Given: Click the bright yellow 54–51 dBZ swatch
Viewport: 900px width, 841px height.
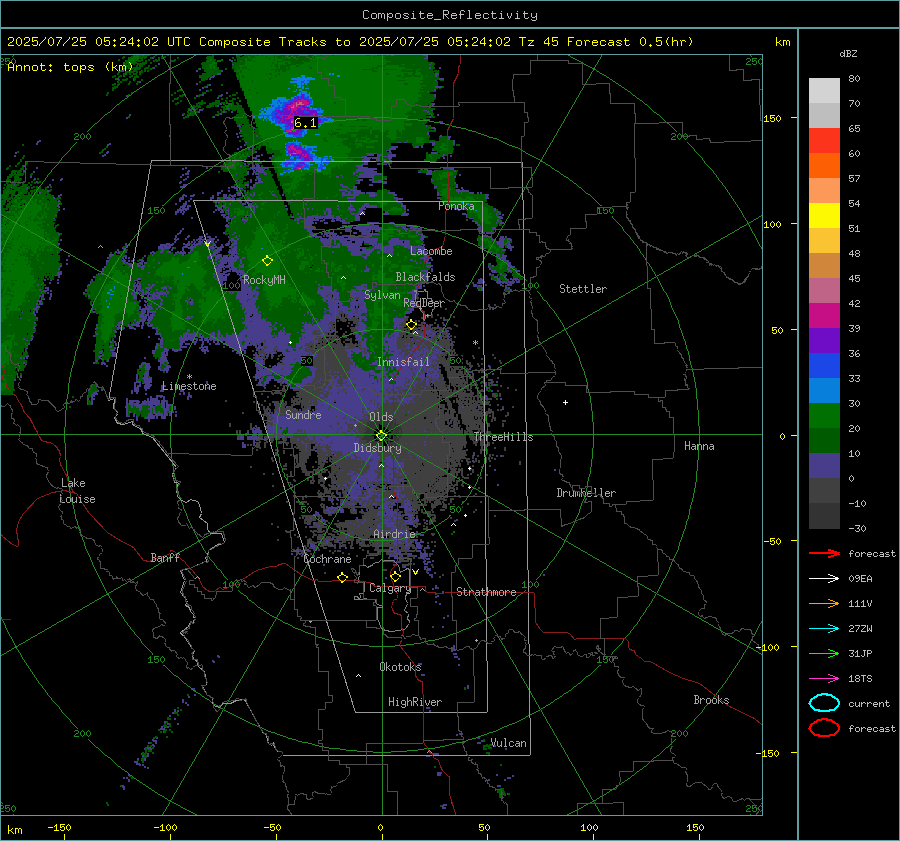Looking at the screenshot, I should pos(824,216).
